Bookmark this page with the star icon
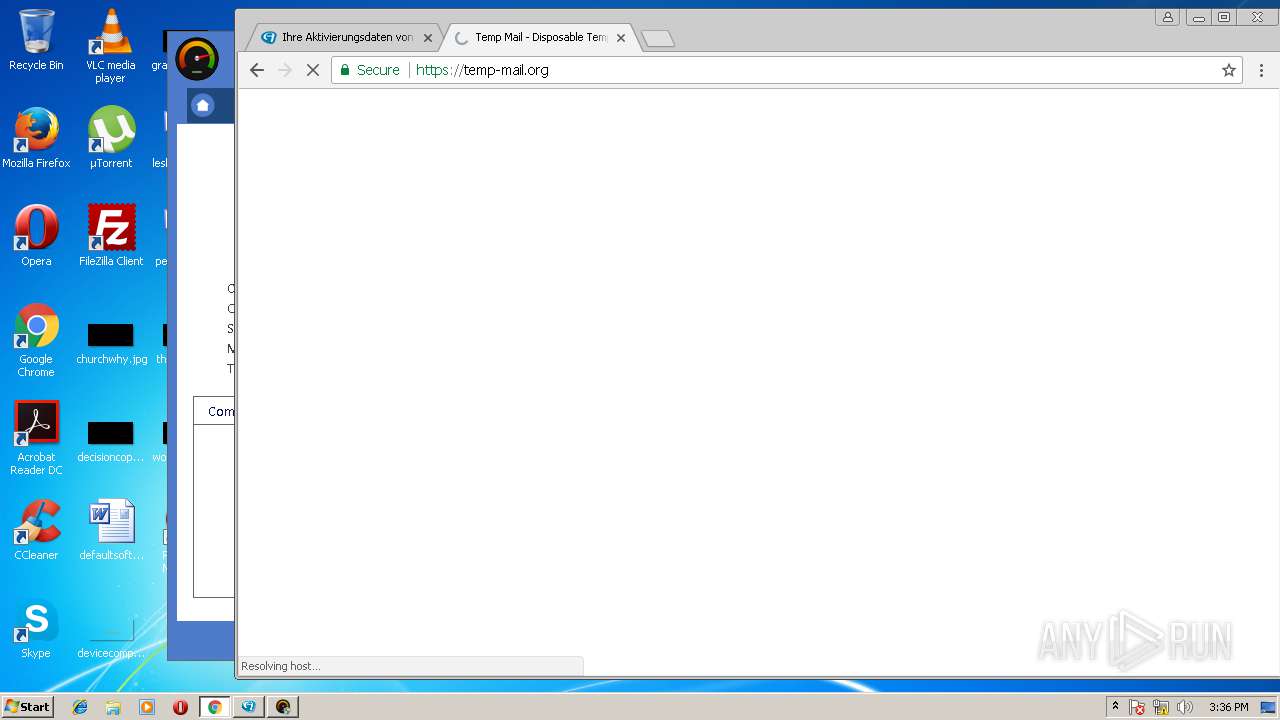The height and width of the screenshot is (720, 1280). coord(1229,70)
